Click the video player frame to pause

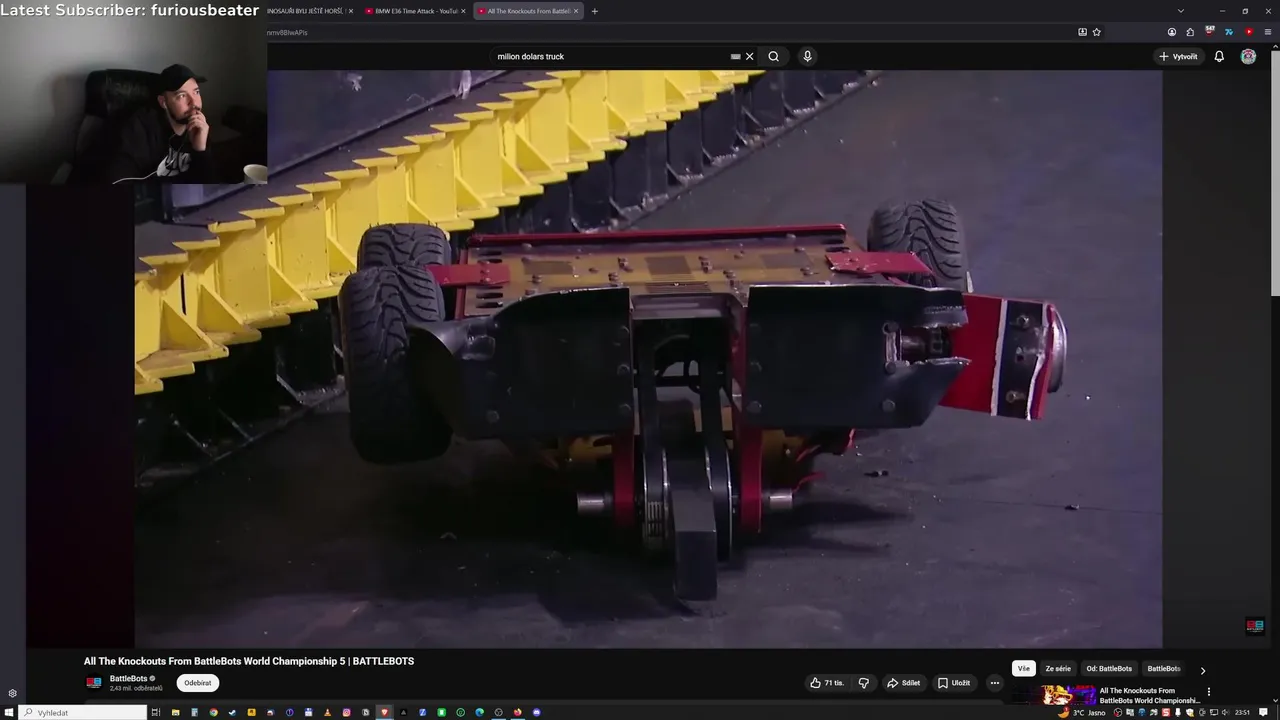tap(648, 359)
